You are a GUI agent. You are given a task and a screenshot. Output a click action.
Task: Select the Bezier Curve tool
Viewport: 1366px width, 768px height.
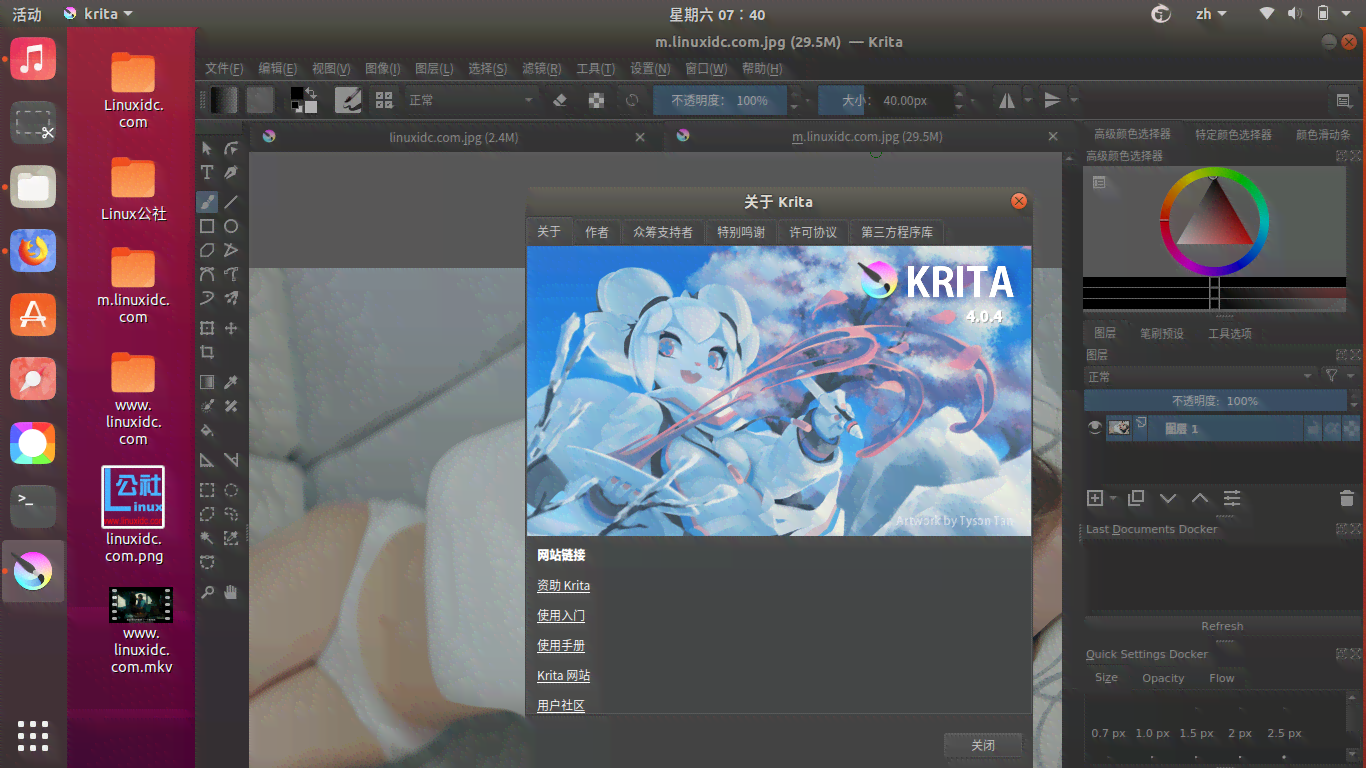[207, 274]
